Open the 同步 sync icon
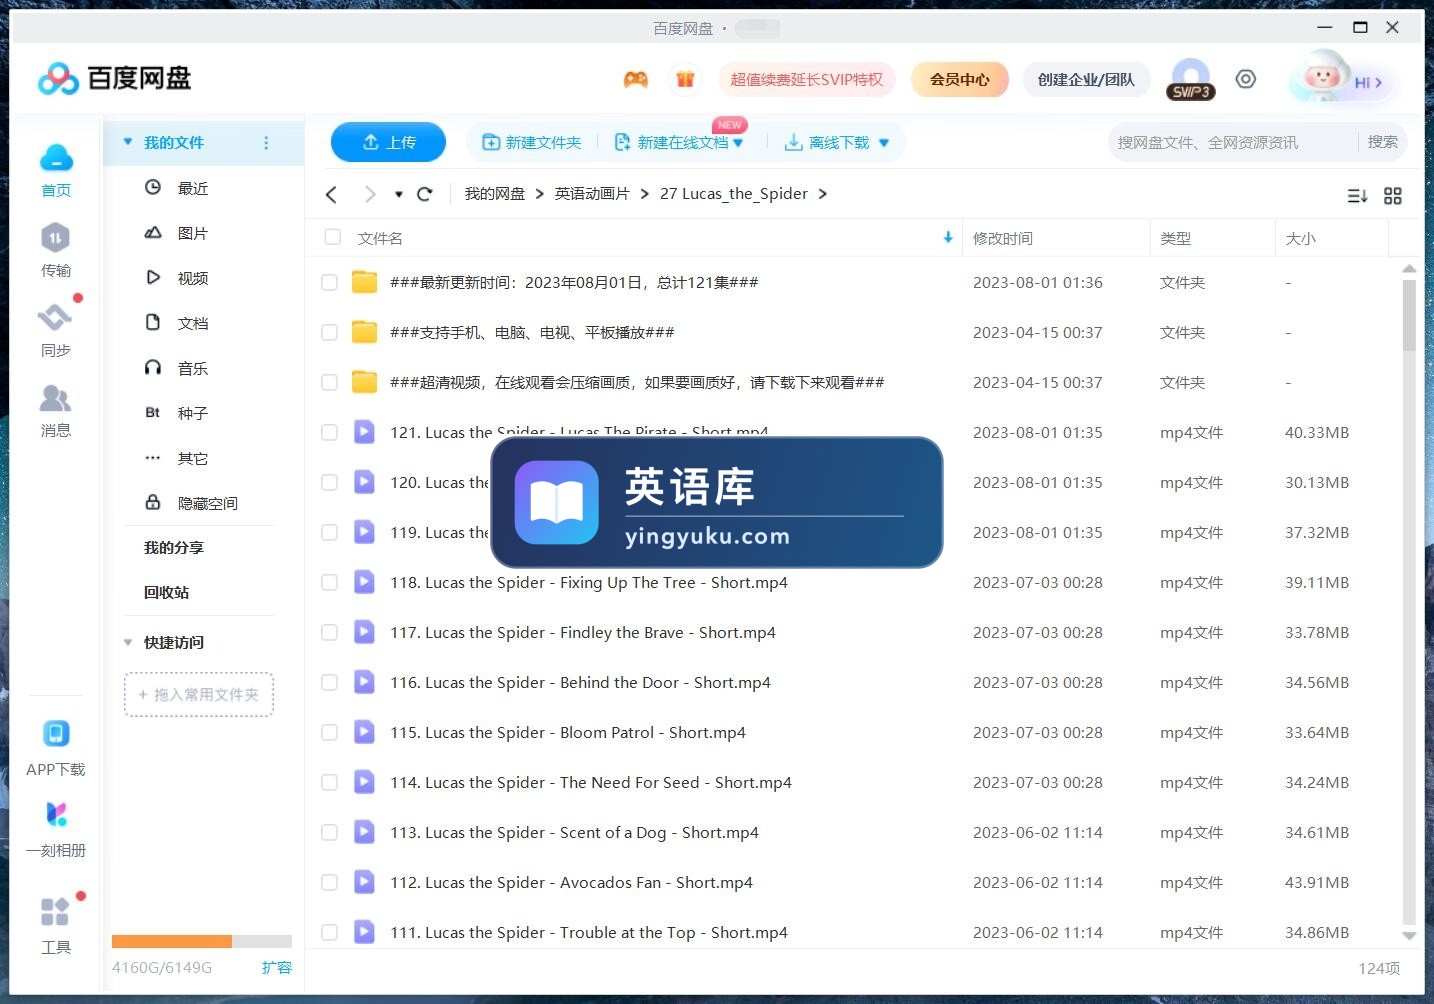 click(x=55, y=318)
